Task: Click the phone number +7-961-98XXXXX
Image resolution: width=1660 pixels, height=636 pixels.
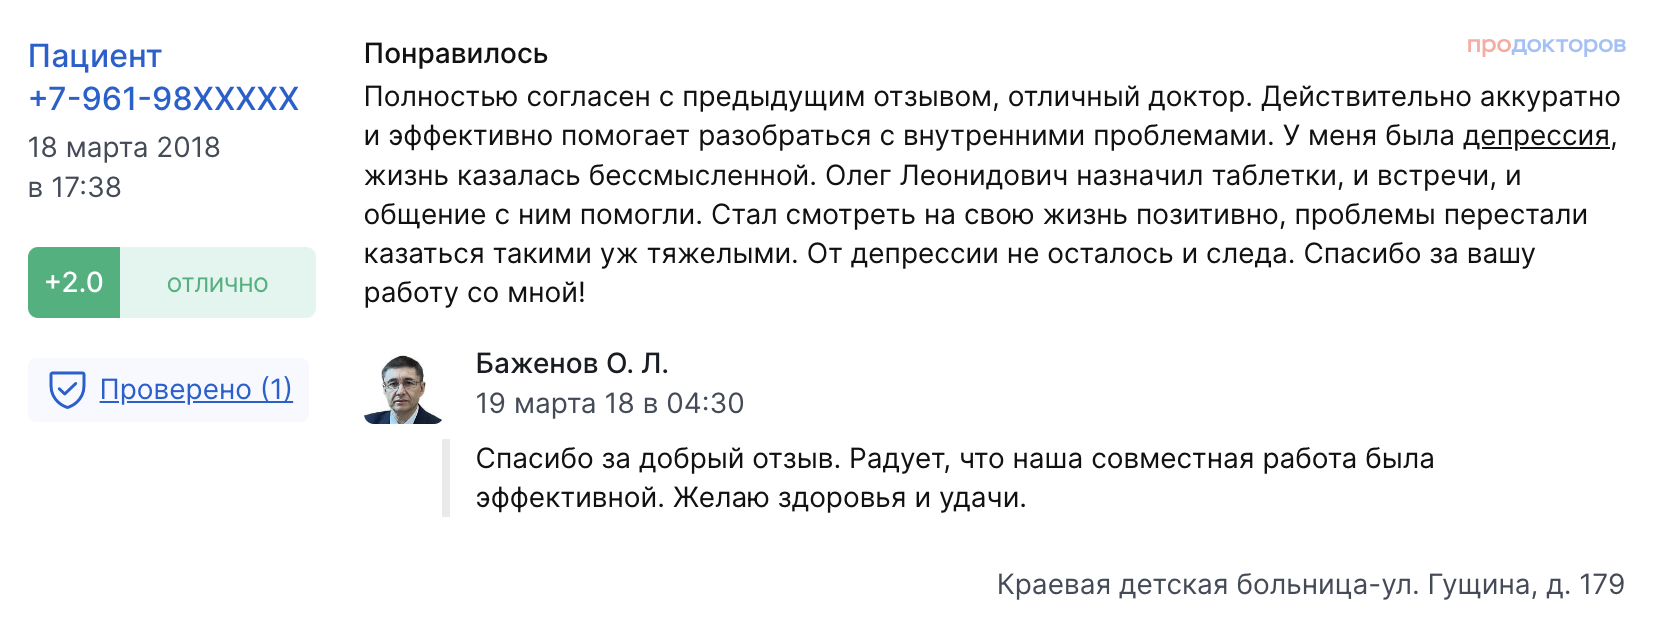Action: 163,98
